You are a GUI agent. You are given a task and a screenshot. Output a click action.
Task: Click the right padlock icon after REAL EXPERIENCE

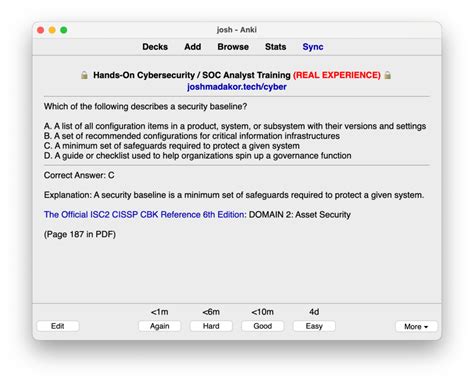pos(387,75)
